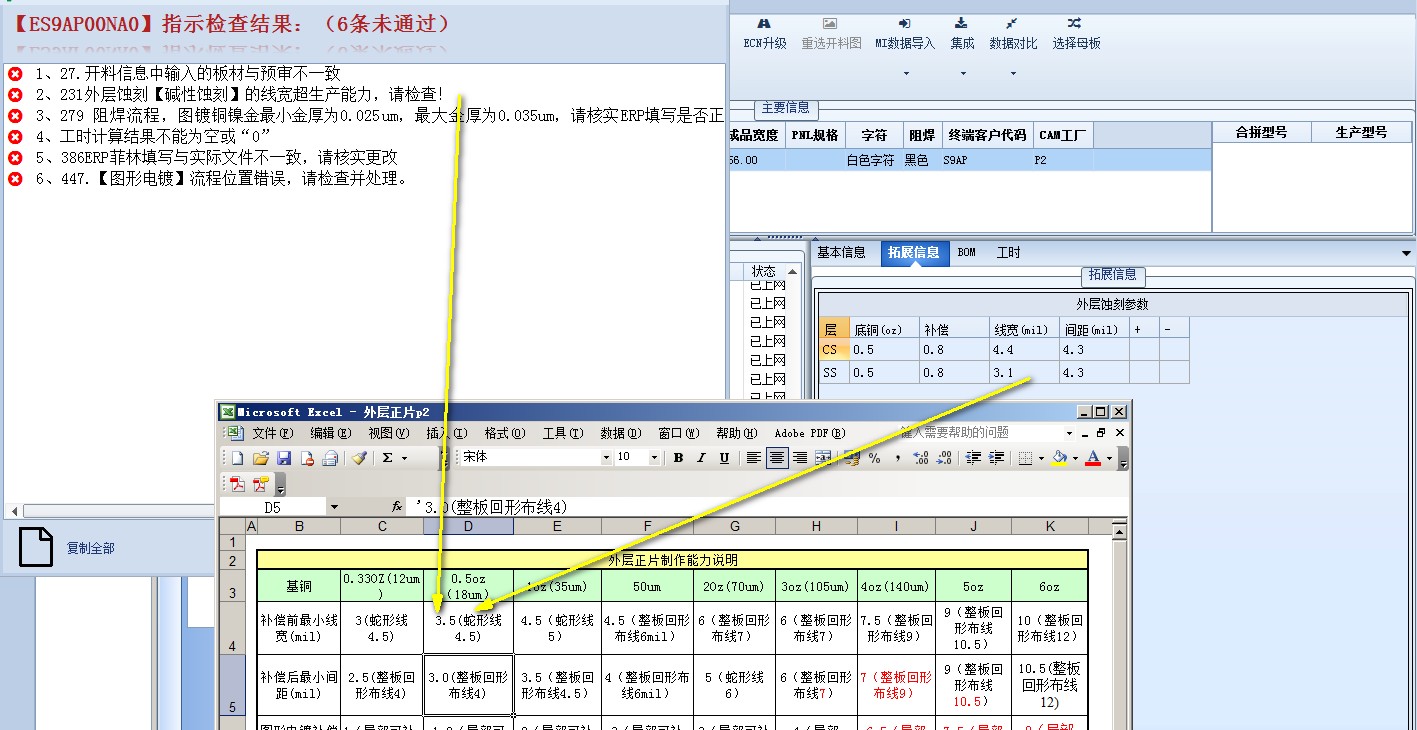The width and height of the screenshot is (1417, 730).
Task: Switch to the BOM tab
Action: coord(967,253)
